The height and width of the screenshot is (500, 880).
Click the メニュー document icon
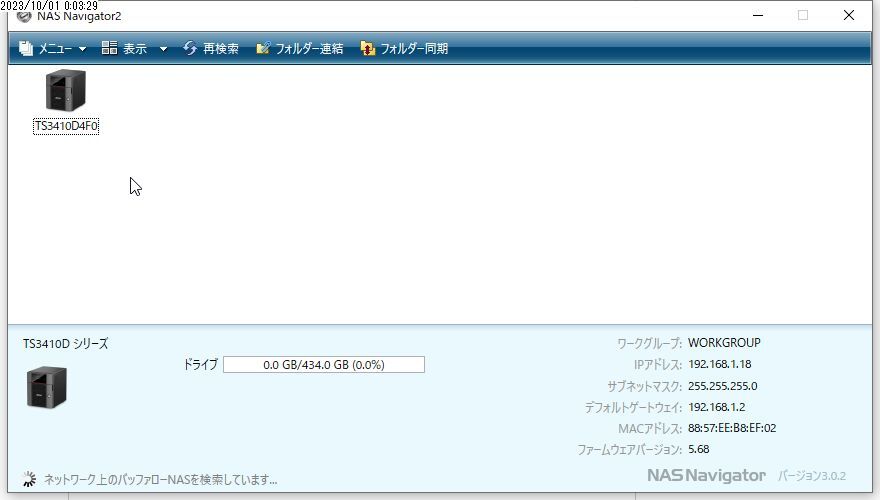(x=26, y=49)
